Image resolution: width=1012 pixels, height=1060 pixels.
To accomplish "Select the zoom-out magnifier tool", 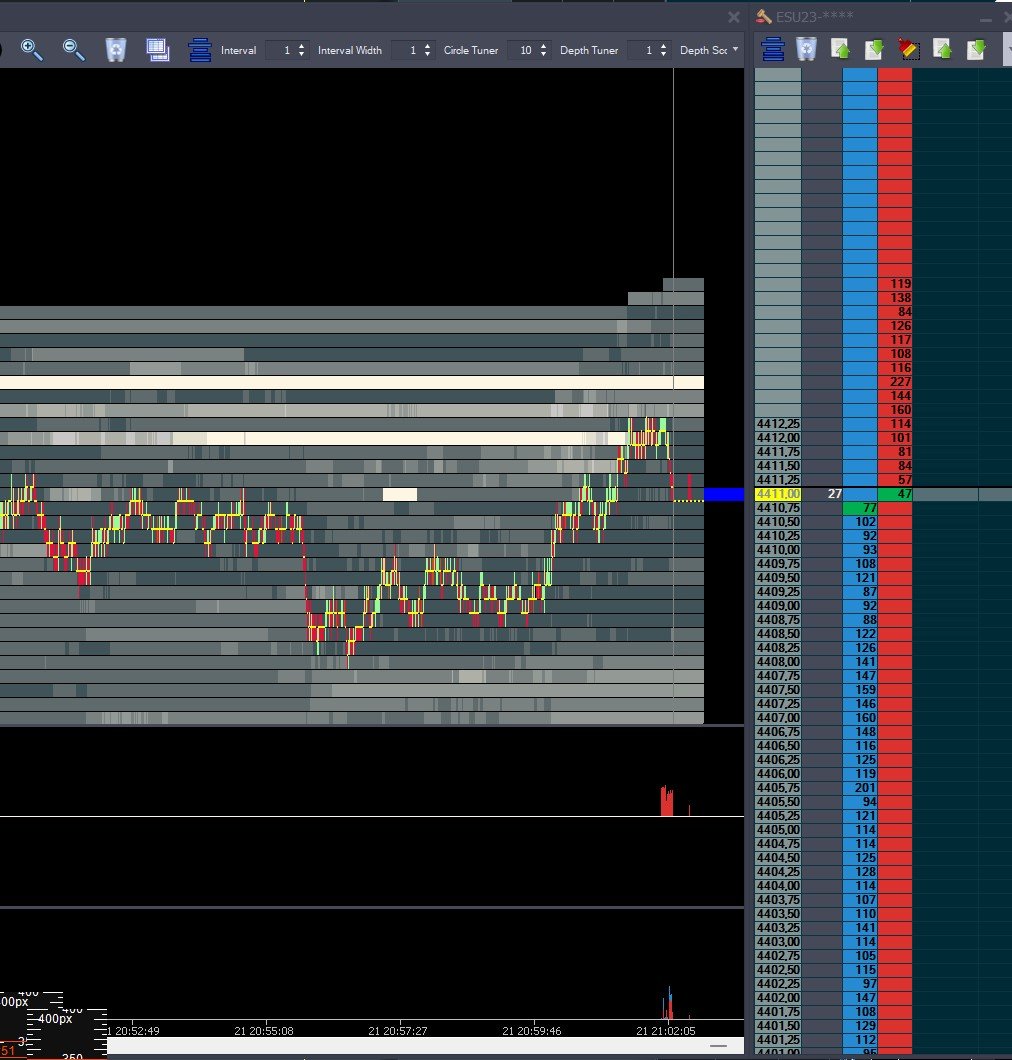I will click(73, 50).
